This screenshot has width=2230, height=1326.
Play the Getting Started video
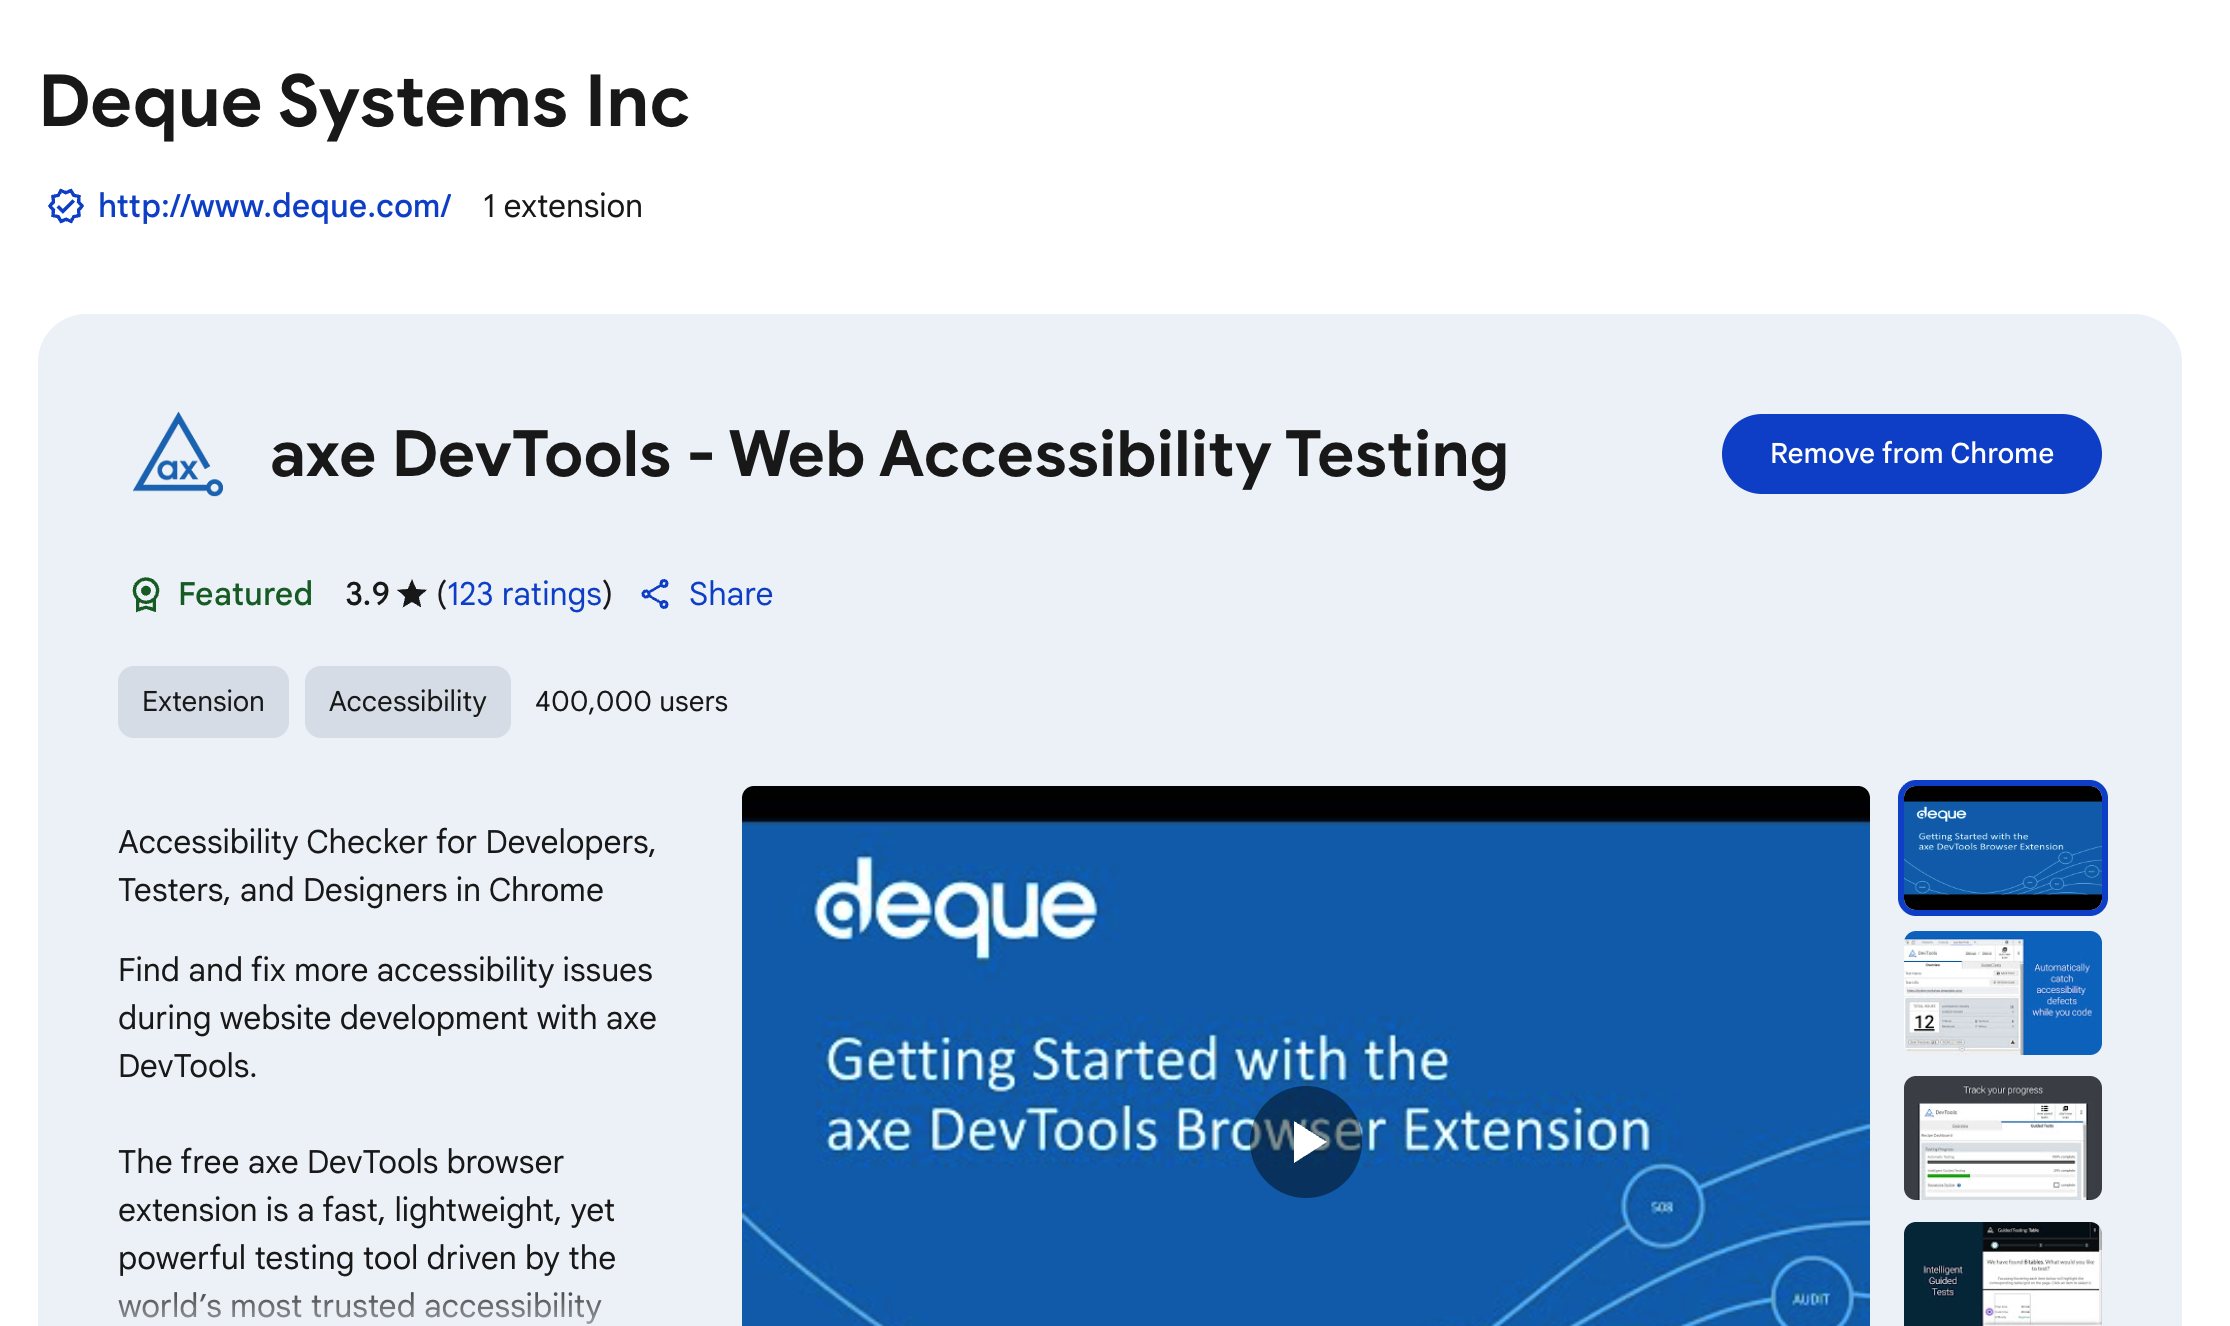click(1305, 1142)
